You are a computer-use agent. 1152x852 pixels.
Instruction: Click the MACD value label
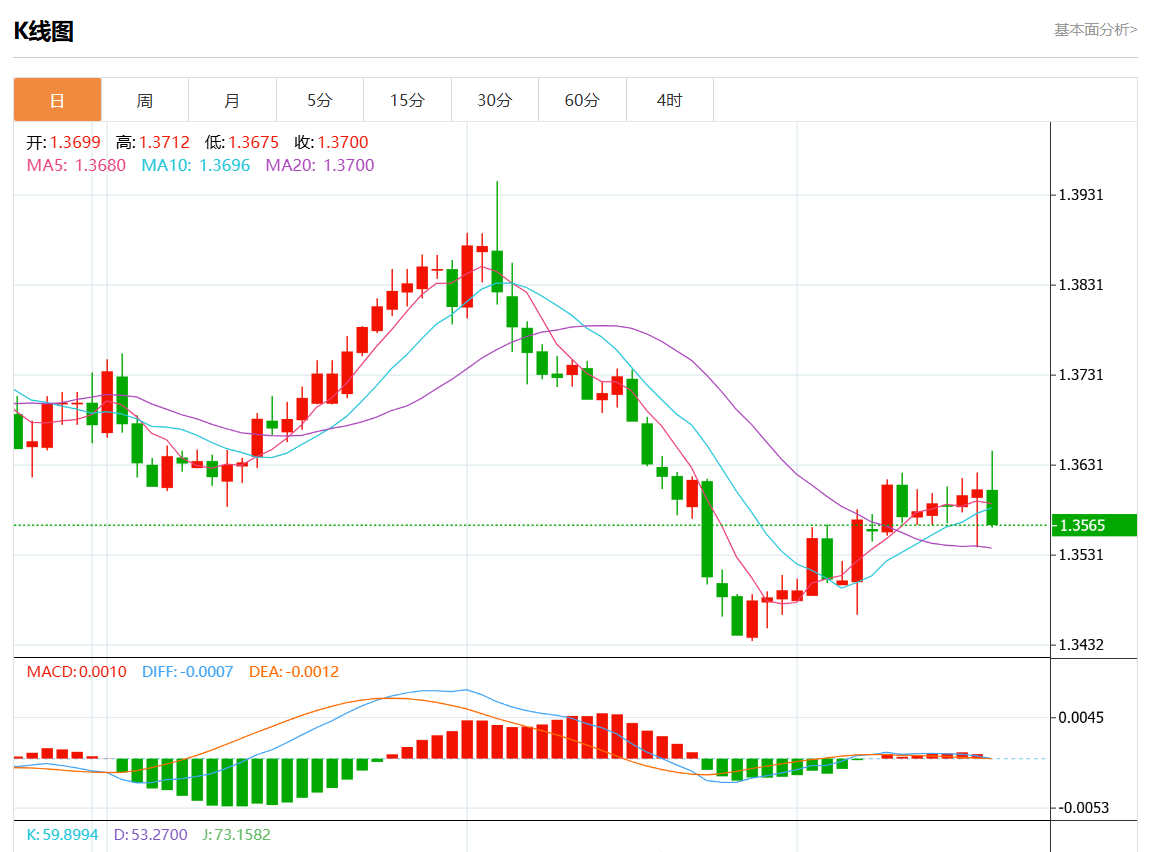click(x=76, y=672)
